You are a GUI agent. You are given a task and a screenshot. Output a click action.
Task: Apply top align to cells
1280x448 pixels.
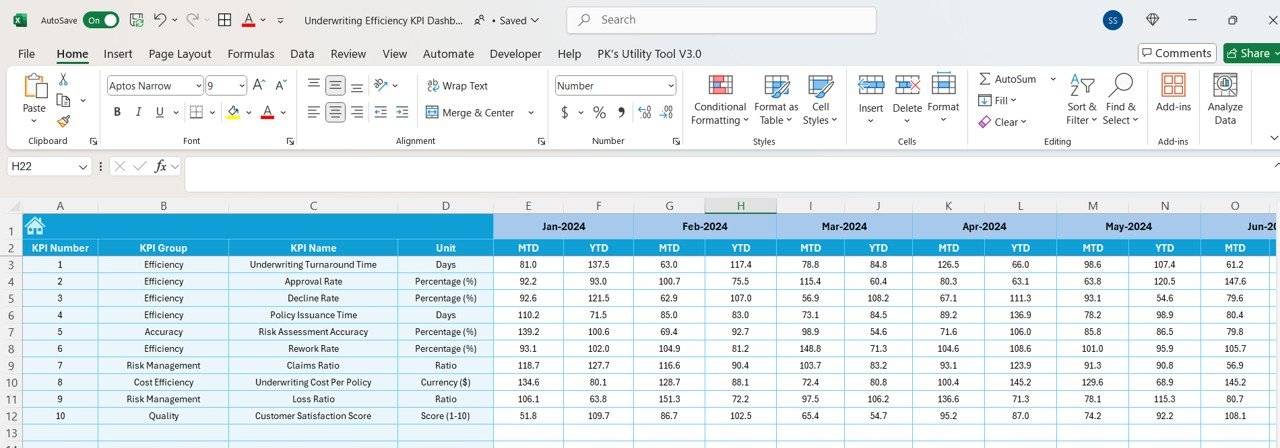(314, 86)
